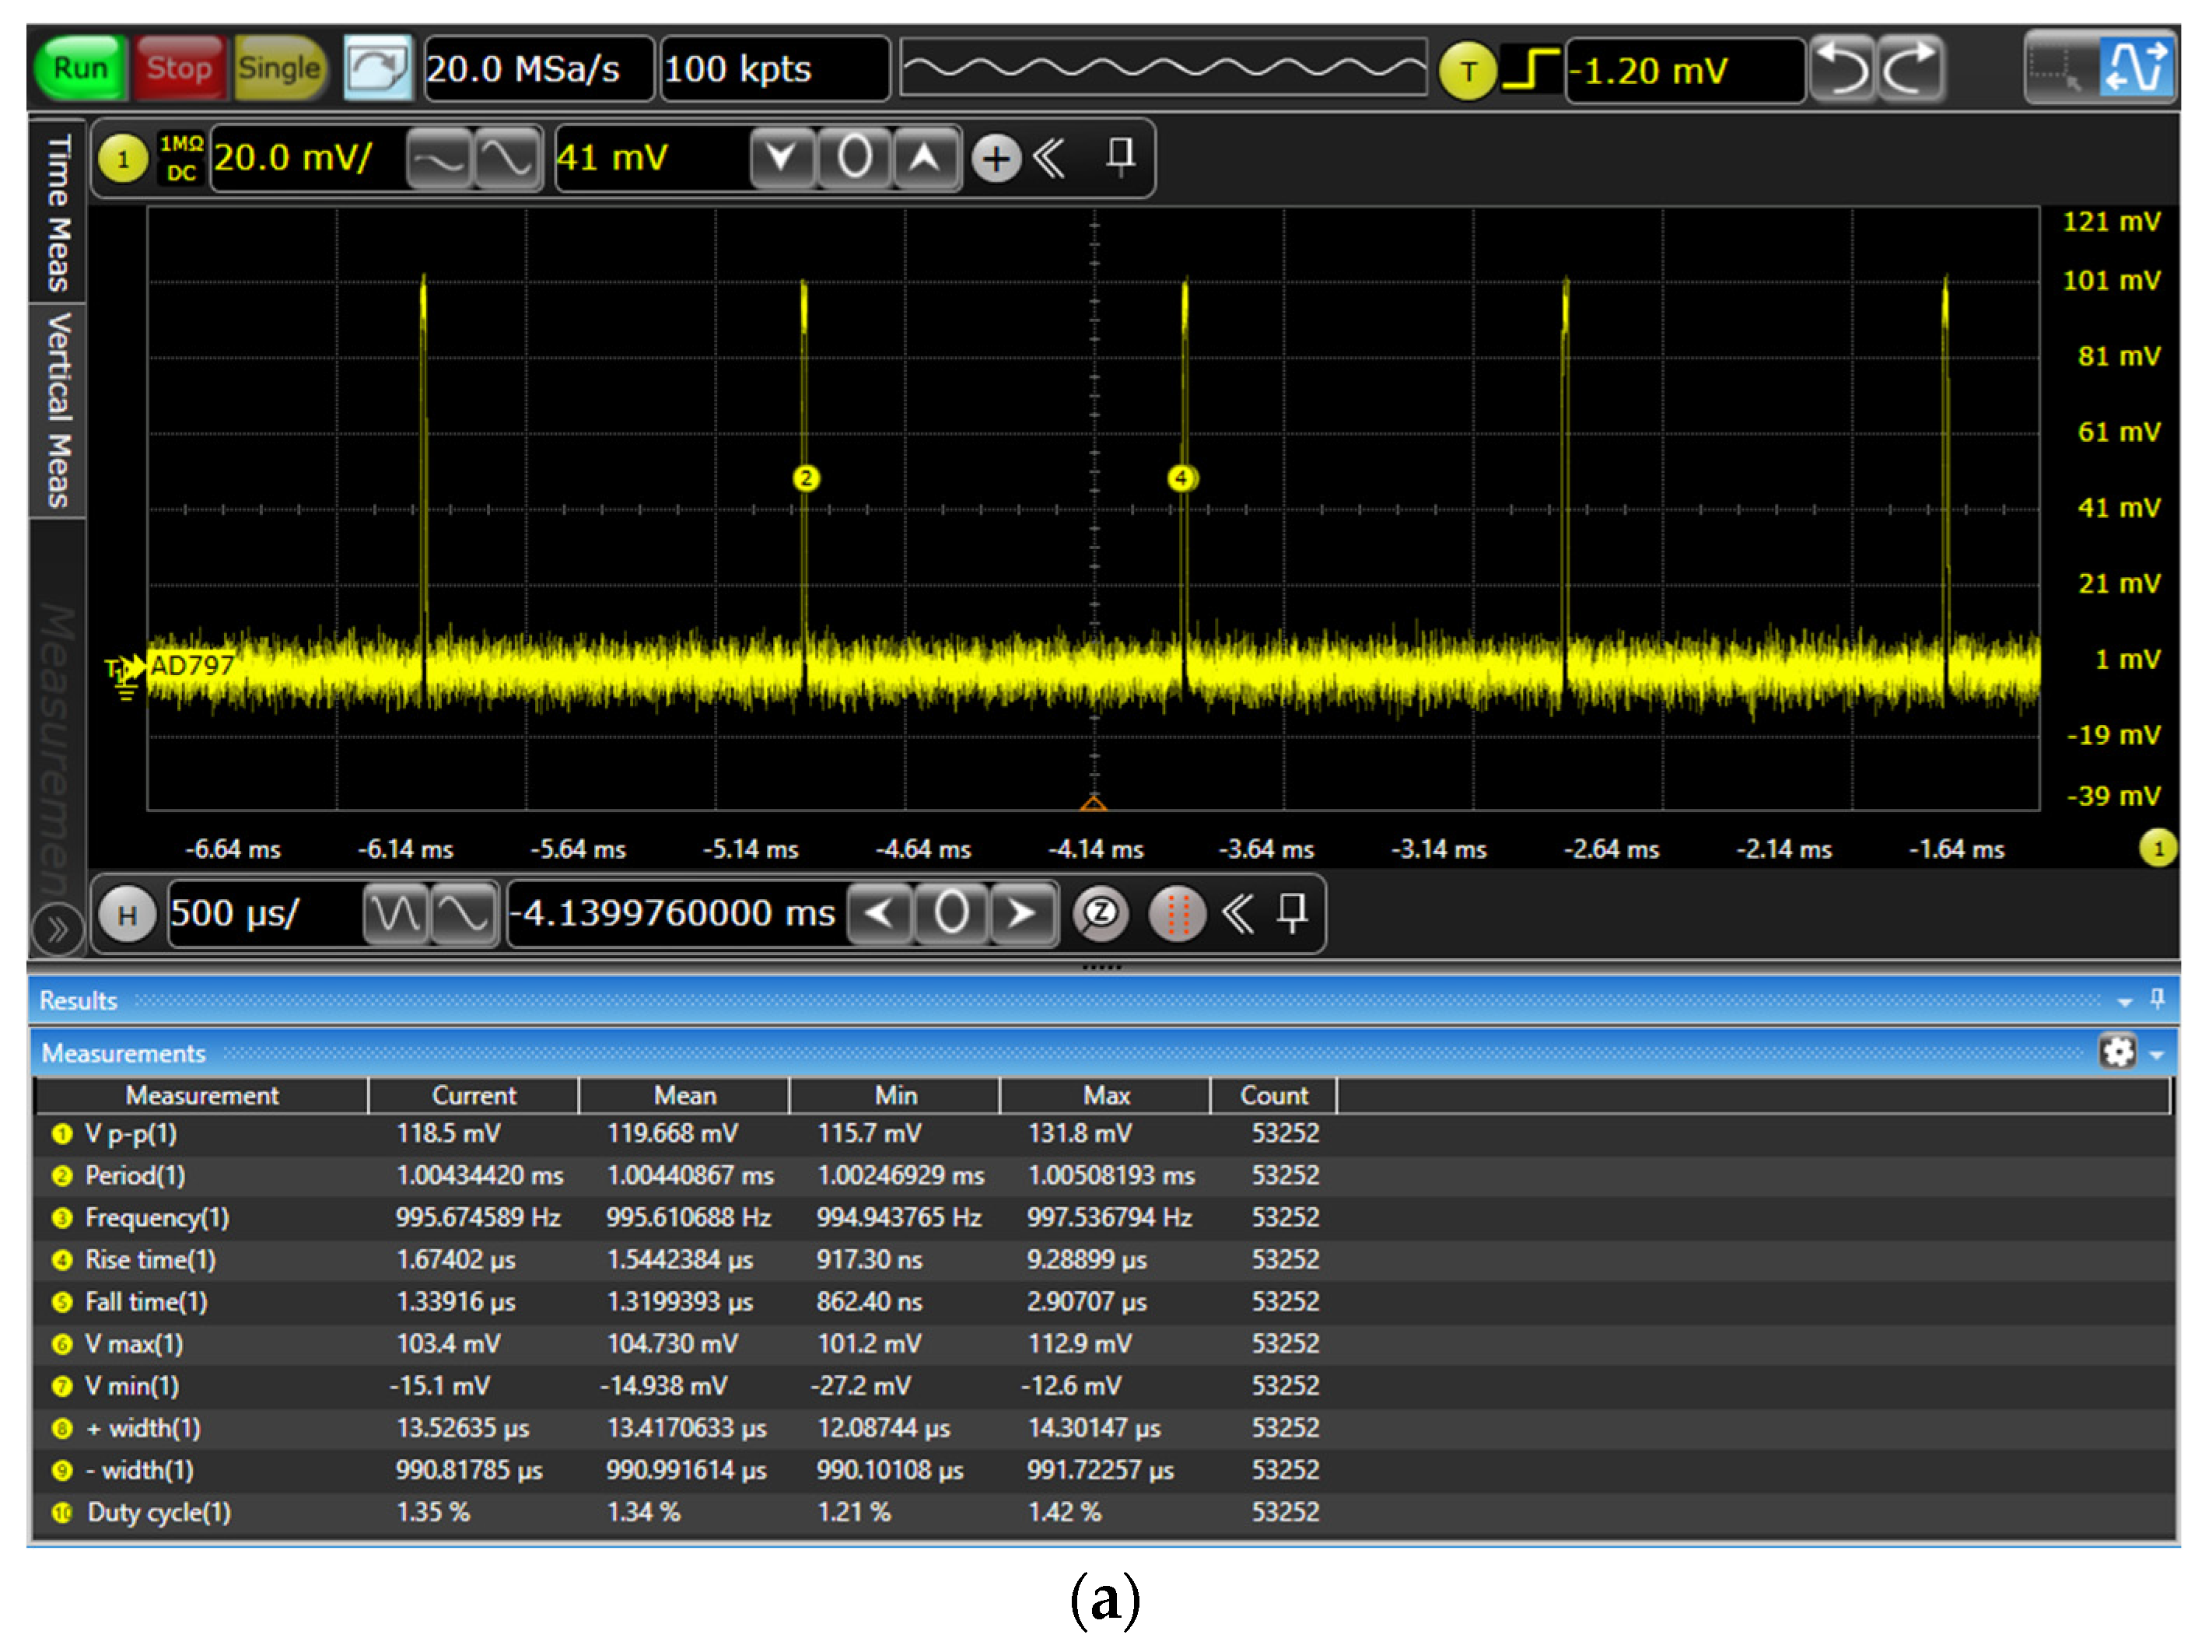Image resolution: width=2212 pixels, height=1652 pixels.
Task: Expand left measurement sidebar chevron
Action: click(x=57, y=929)
